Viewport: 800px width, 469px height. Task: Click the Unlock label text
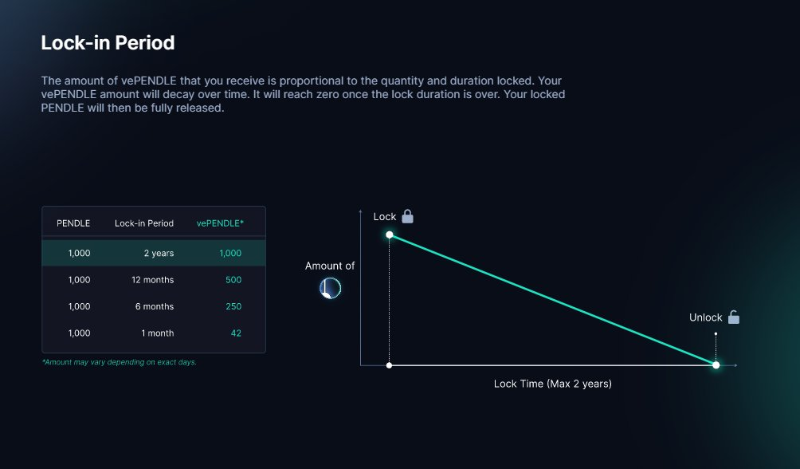(706, 317)
